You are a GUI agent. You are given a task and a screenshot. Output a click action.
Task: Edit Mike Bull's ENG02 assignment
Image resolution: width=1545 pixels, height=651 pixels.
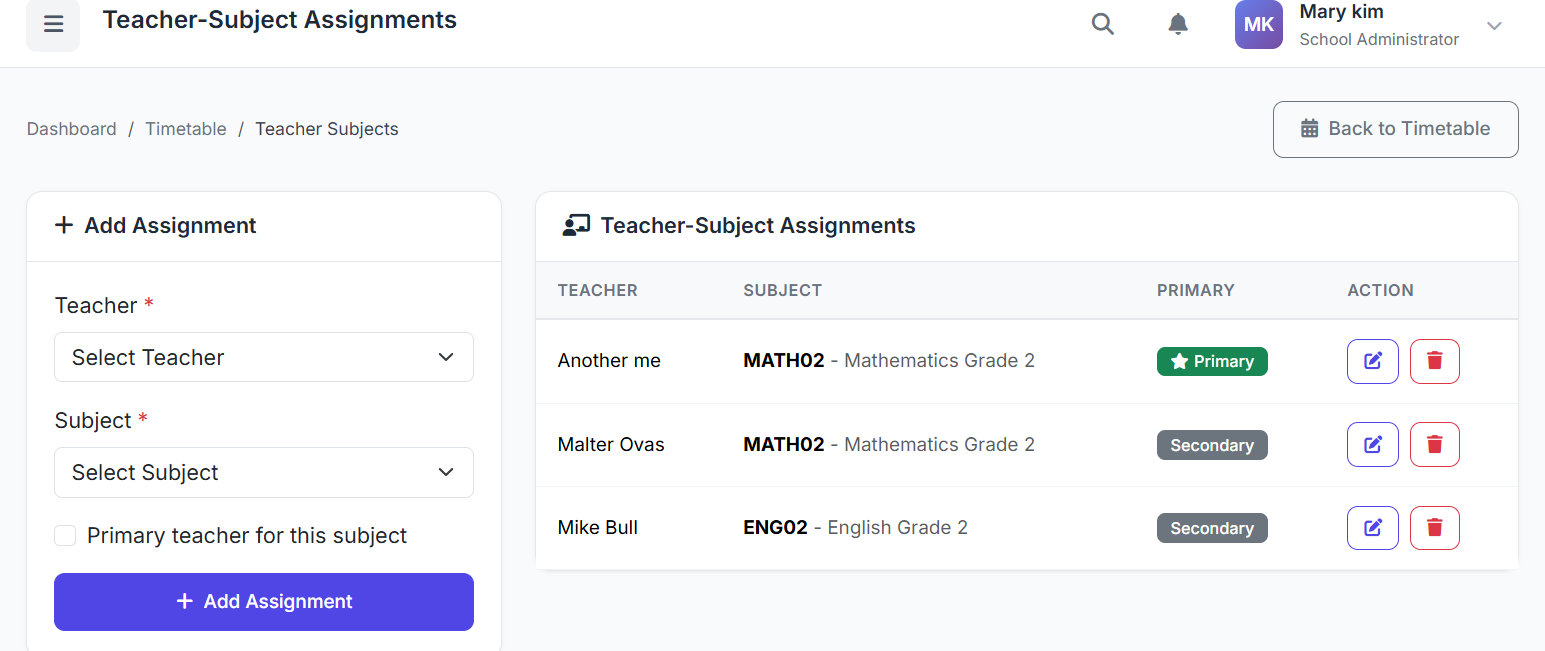1372,528
